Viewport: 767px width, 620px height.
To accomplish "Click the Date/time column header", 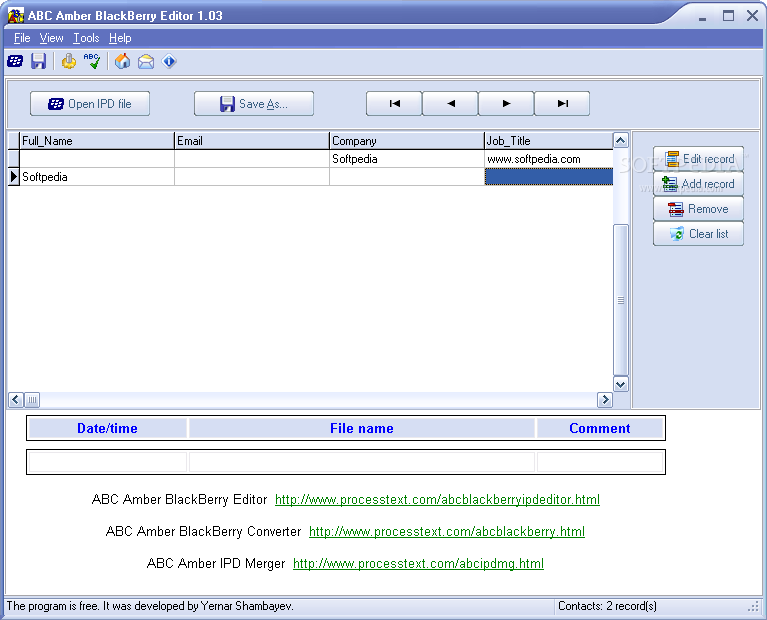I will (108, 429).
